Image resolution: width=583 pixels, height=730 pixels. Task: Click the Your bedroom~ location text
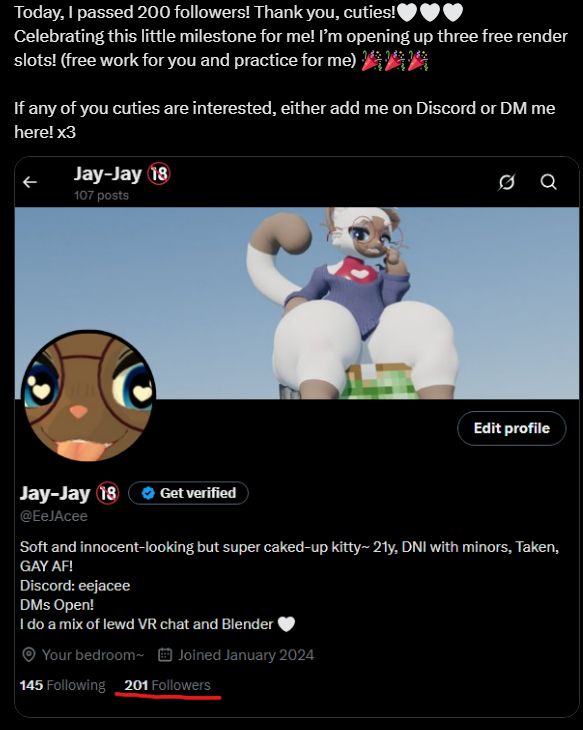[x=93, y=655]
